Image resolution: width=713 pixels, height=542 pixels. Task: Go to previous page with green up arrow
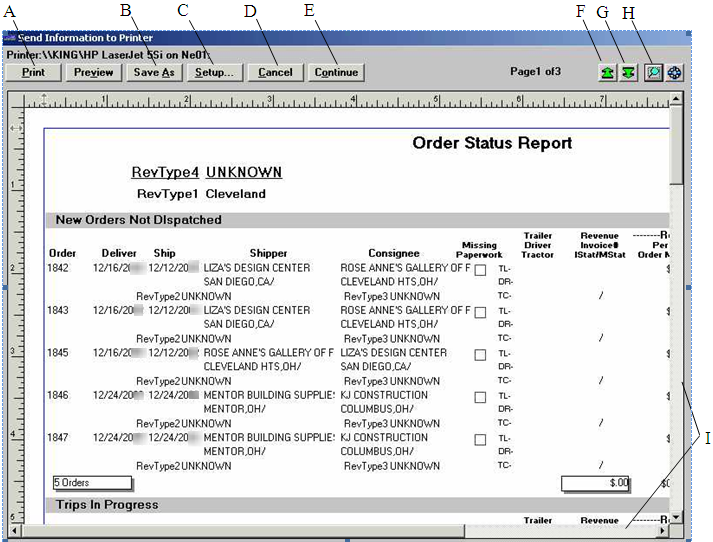click(607, 73)
